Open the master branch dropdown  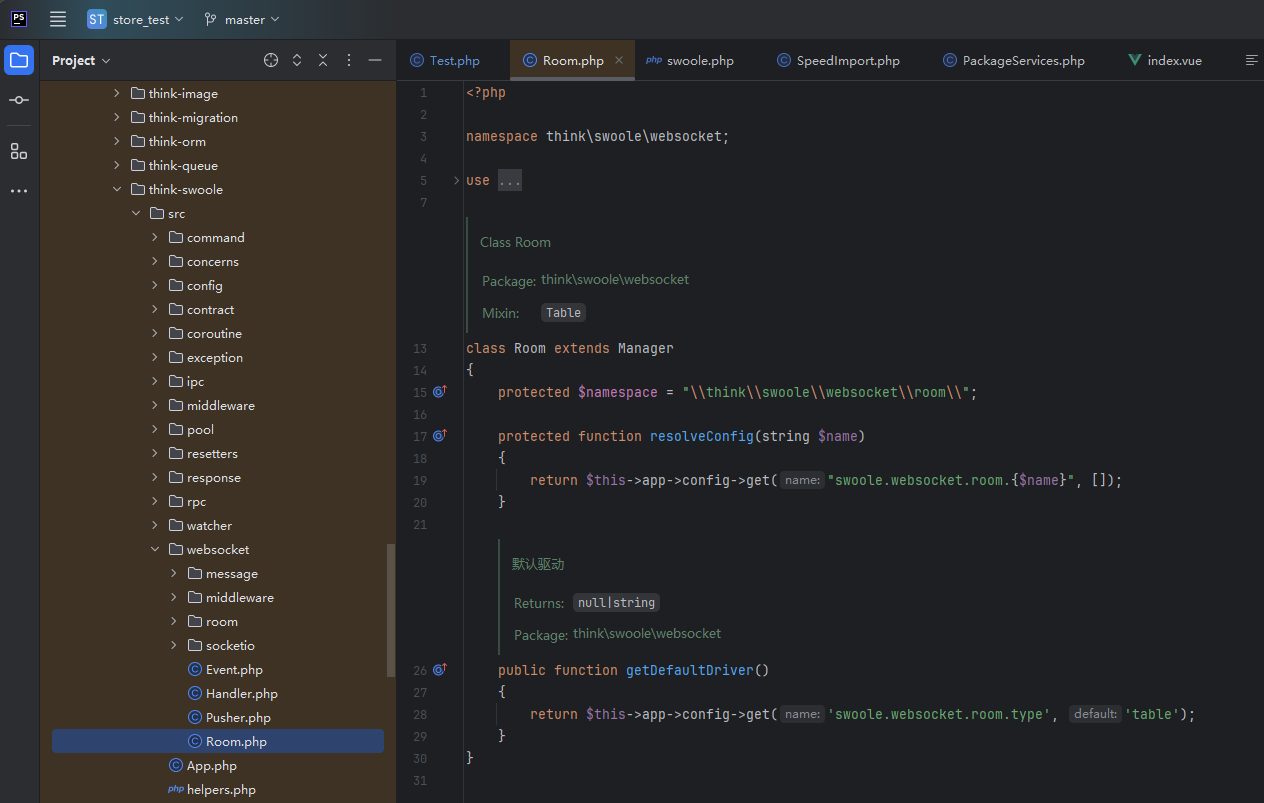(242, 19)
